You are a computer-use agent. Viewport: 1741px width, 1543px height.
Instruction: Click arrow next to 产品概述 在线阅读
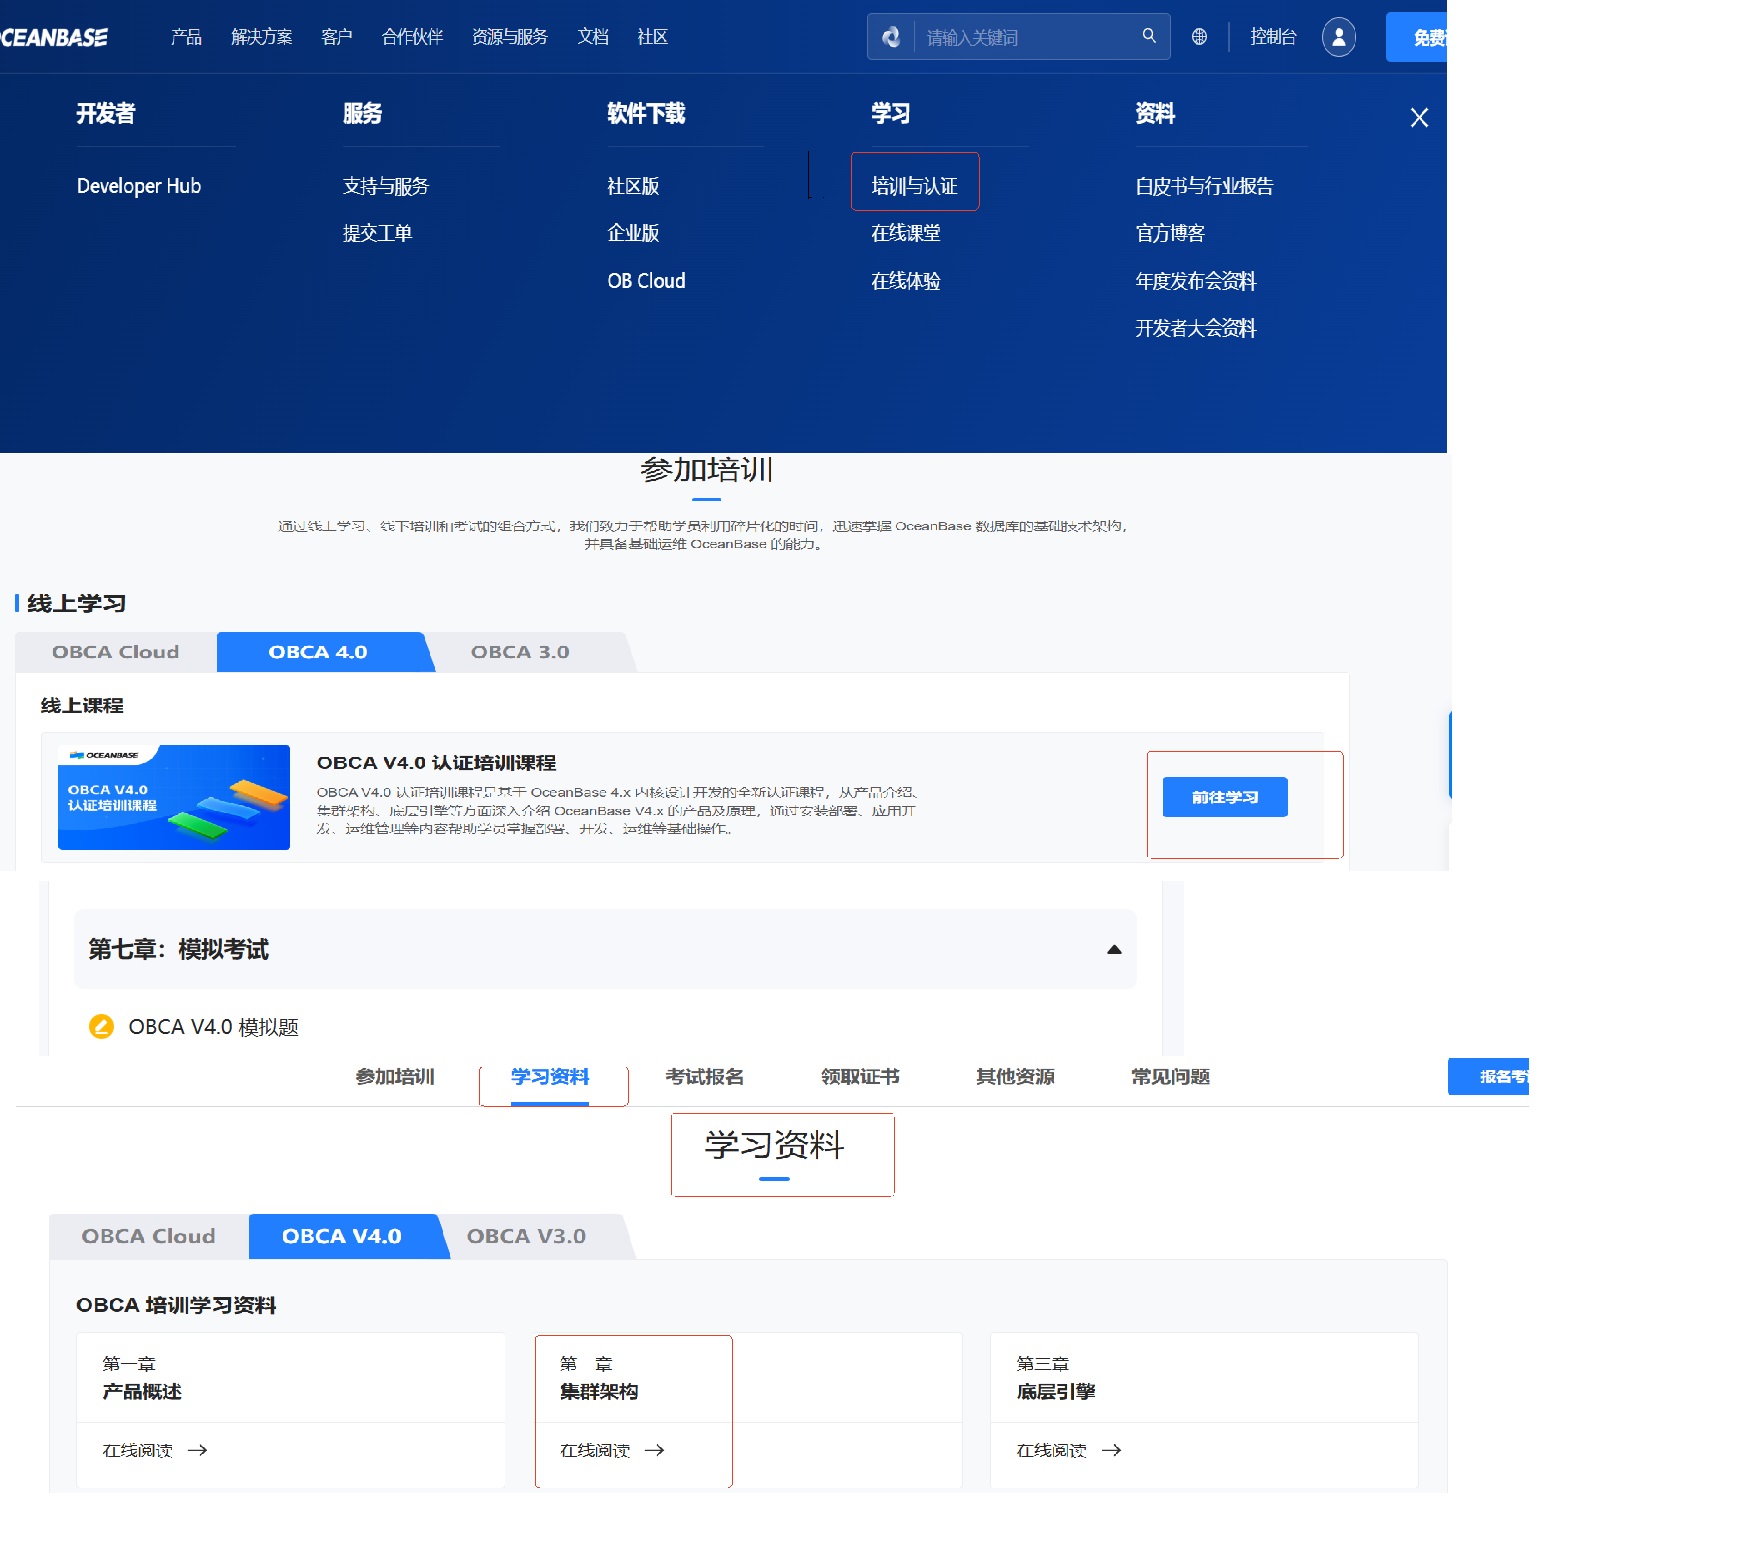pyautogui.click(x=198, y=1450)
